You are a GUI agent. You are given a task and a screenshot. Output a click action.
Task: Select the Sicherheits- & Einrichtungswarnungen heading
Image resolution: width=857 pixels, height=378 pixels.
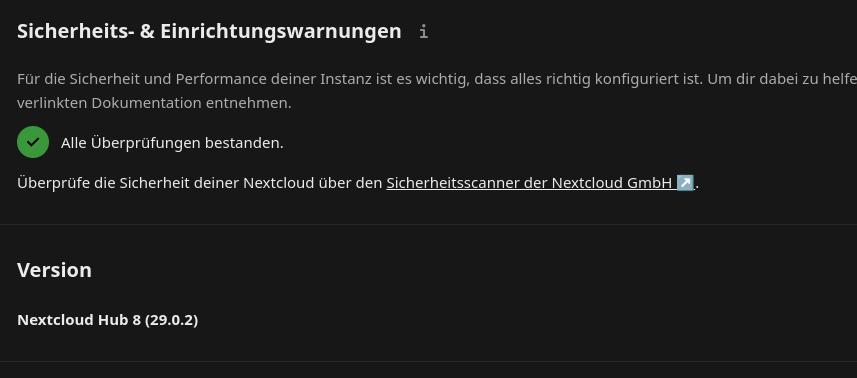209,32
